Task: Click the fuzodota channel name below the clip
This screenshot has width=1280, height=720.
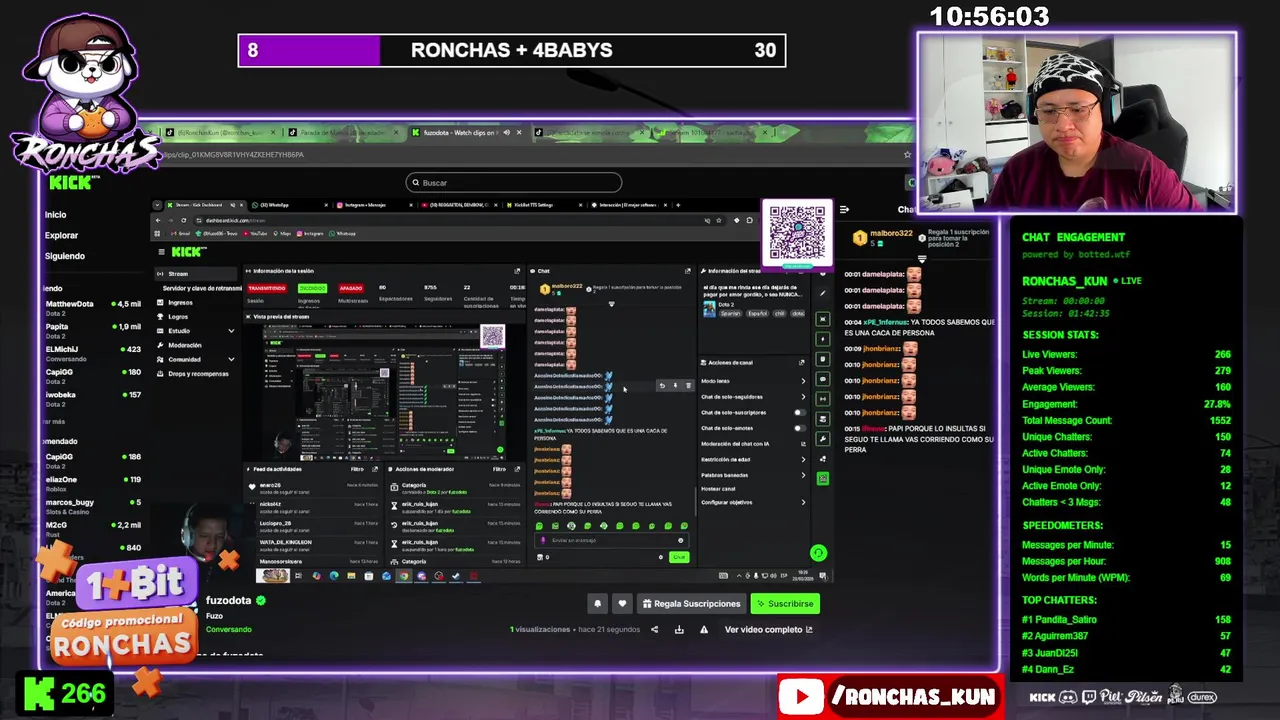Action: [228, 600]
